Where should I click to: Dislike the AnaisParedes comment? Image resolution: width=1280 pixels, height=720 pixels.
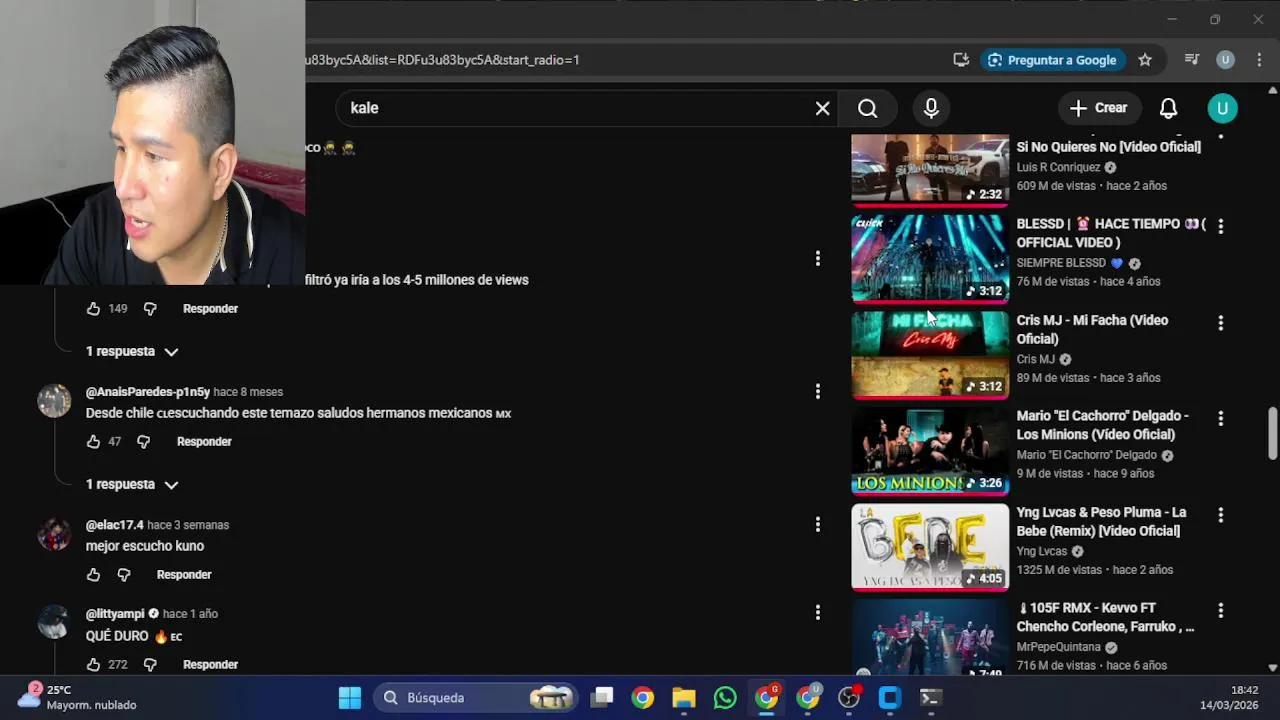coord(143,442)
